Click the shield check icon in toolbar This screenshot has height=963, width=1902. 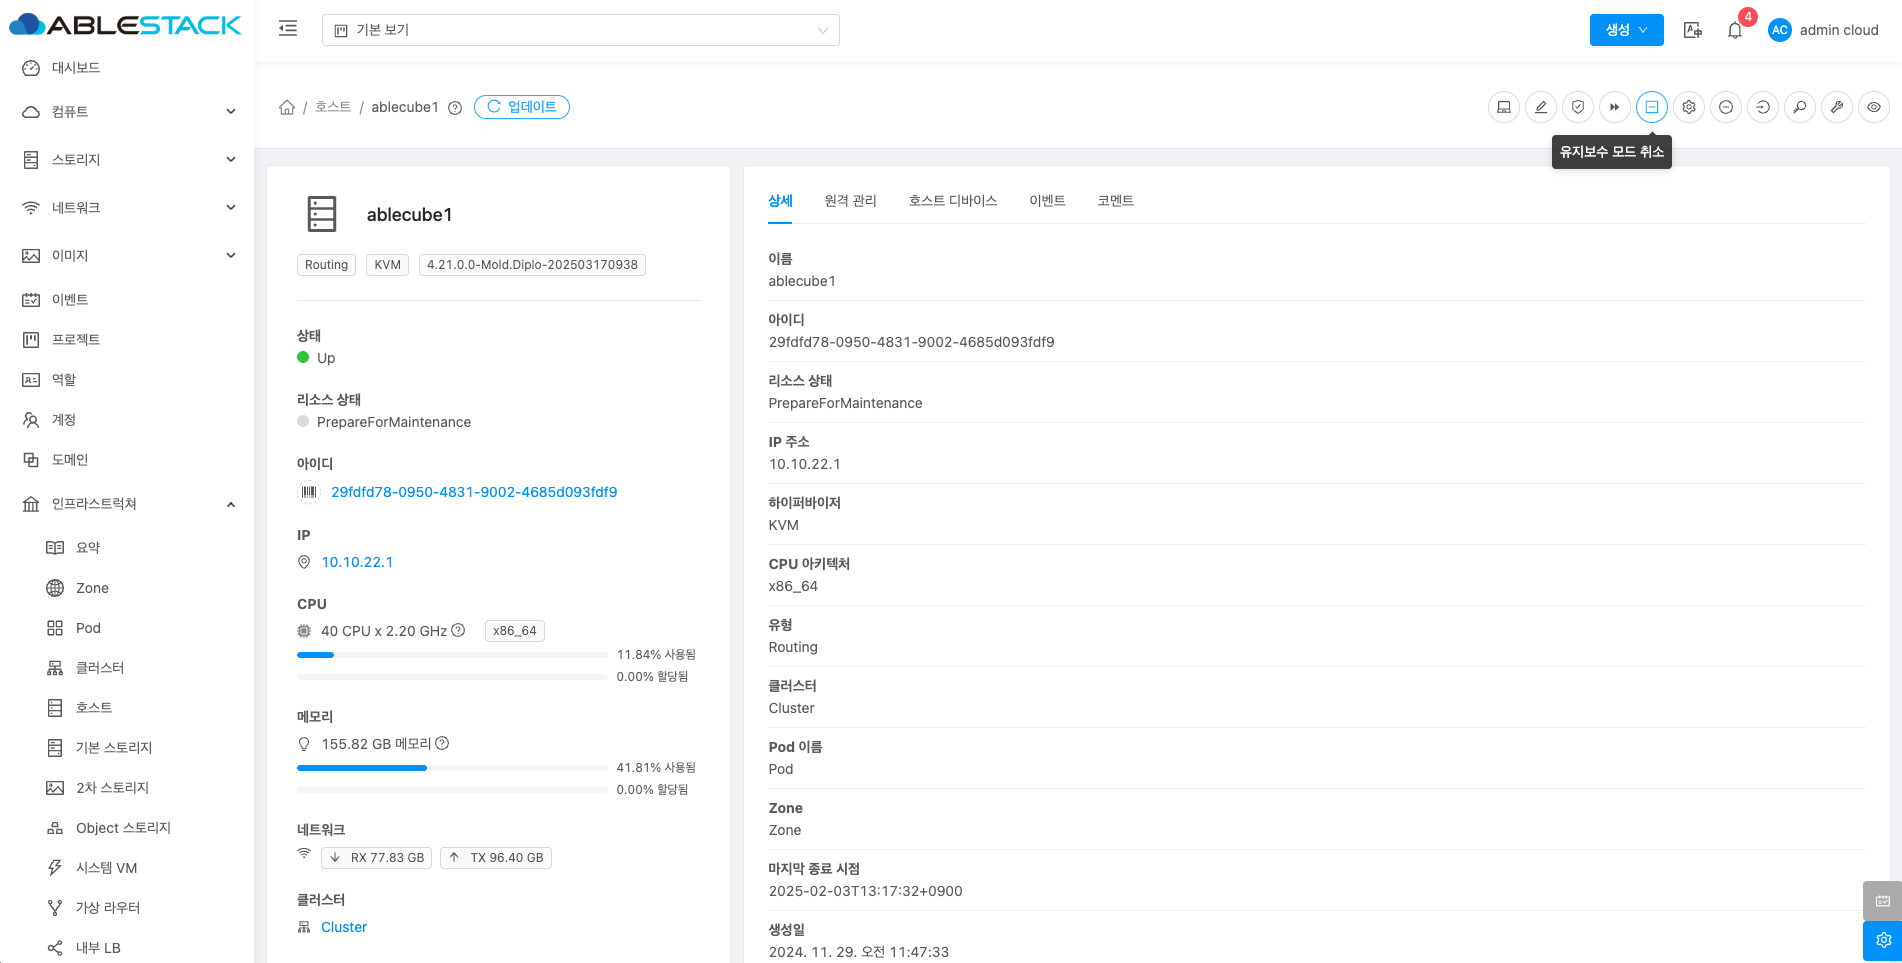tap(1578, 107)
